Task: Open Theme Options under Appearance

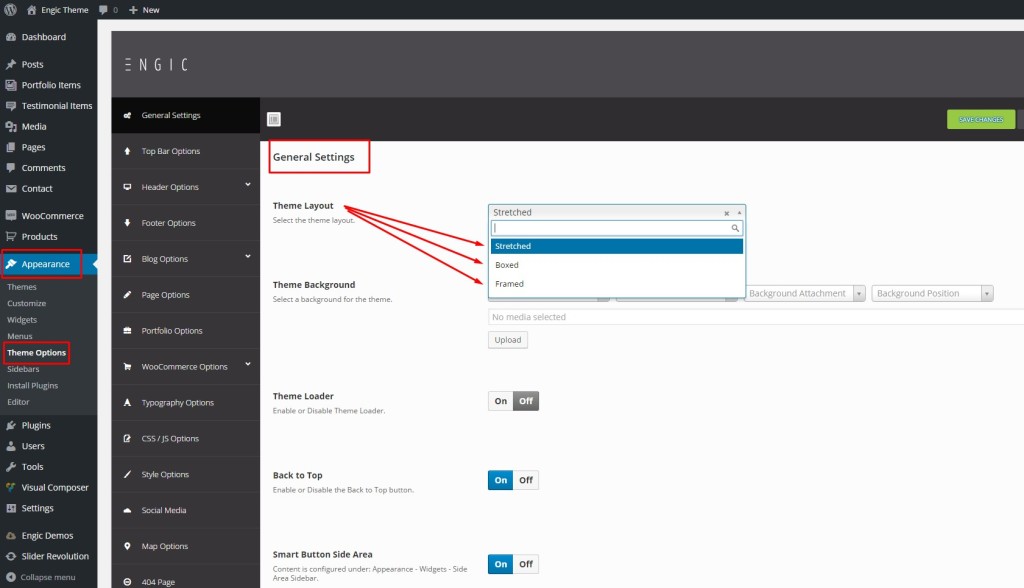Action: coord(37,353)
